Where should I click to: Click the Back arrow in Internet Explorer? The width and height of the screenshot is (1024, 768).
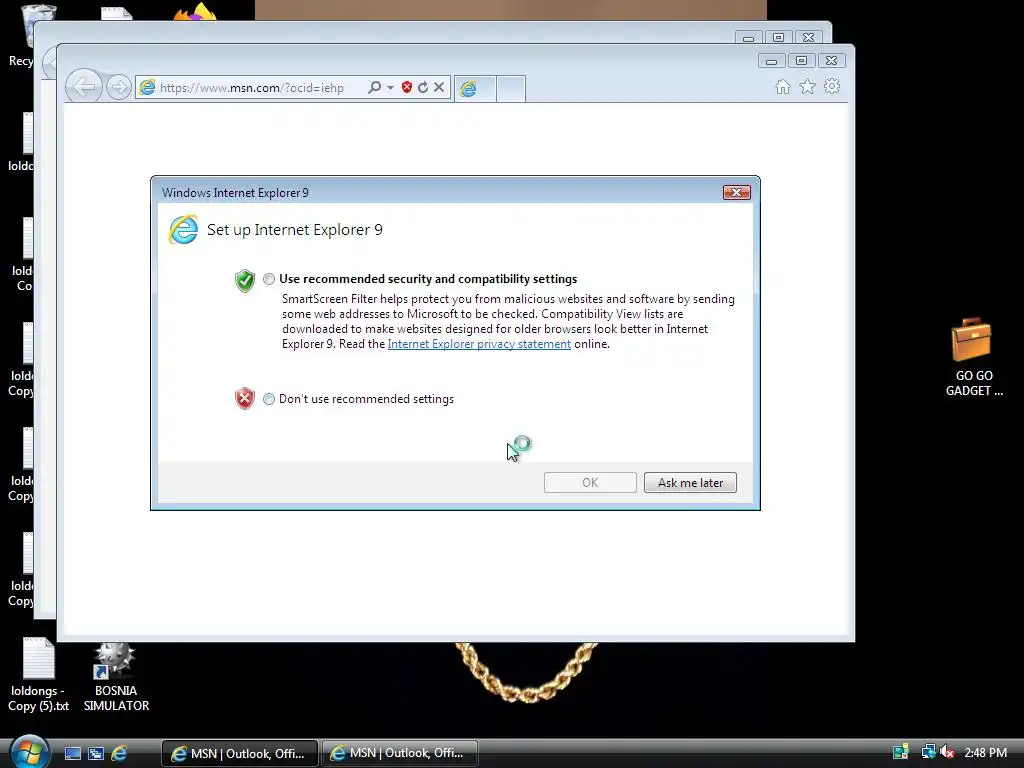[x=84, y=87]
